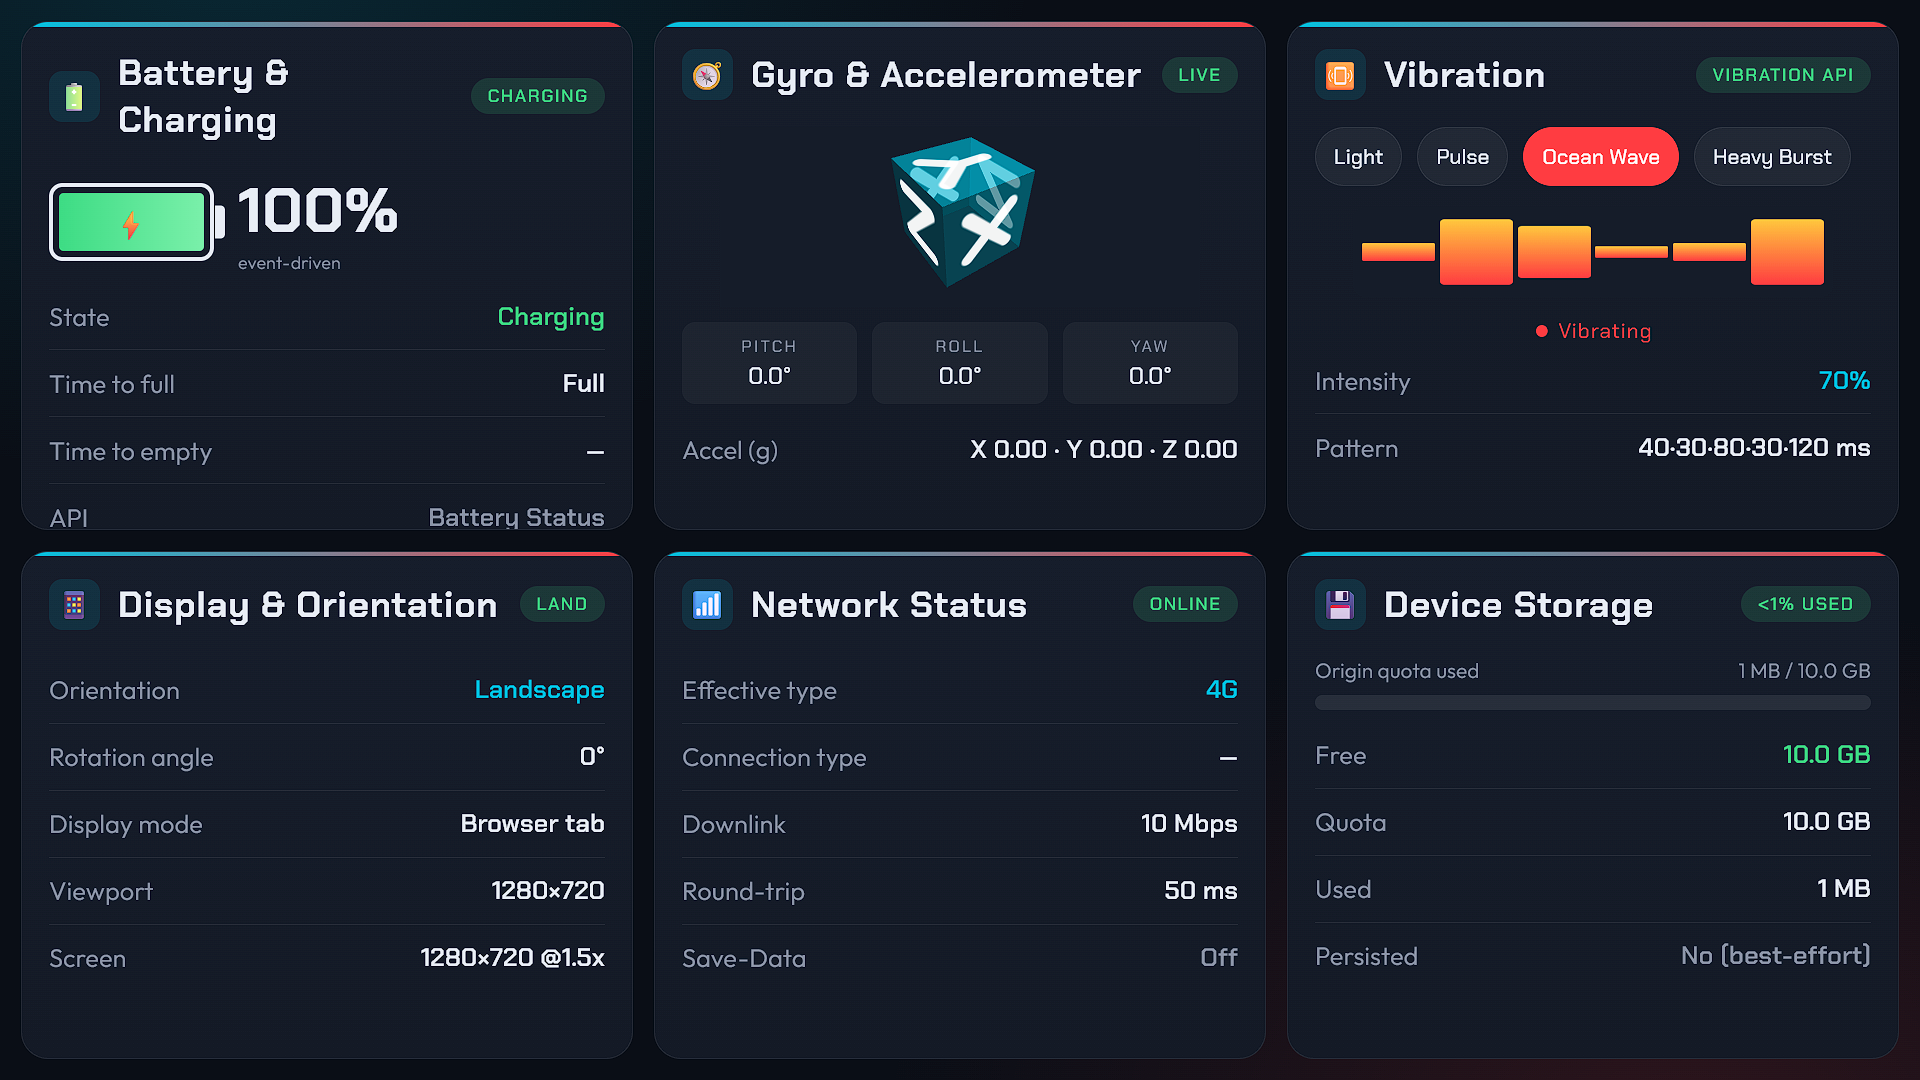Viewport: 1920px width, 1080px height.
Task: Click the VIBRATION API badge
Action: coord(1783,75)
